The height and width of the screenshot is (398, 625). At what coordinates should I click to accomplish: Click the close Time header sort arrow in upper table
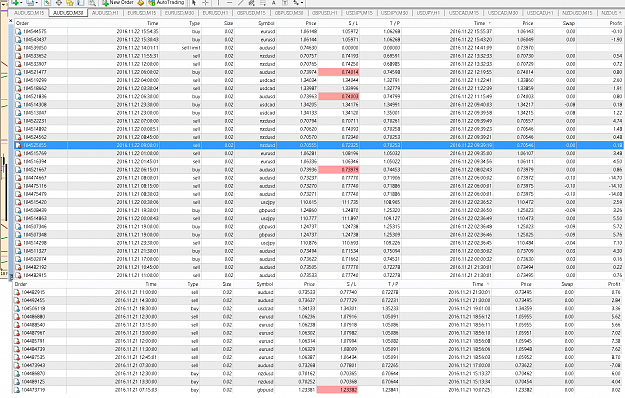click(490, 23)
